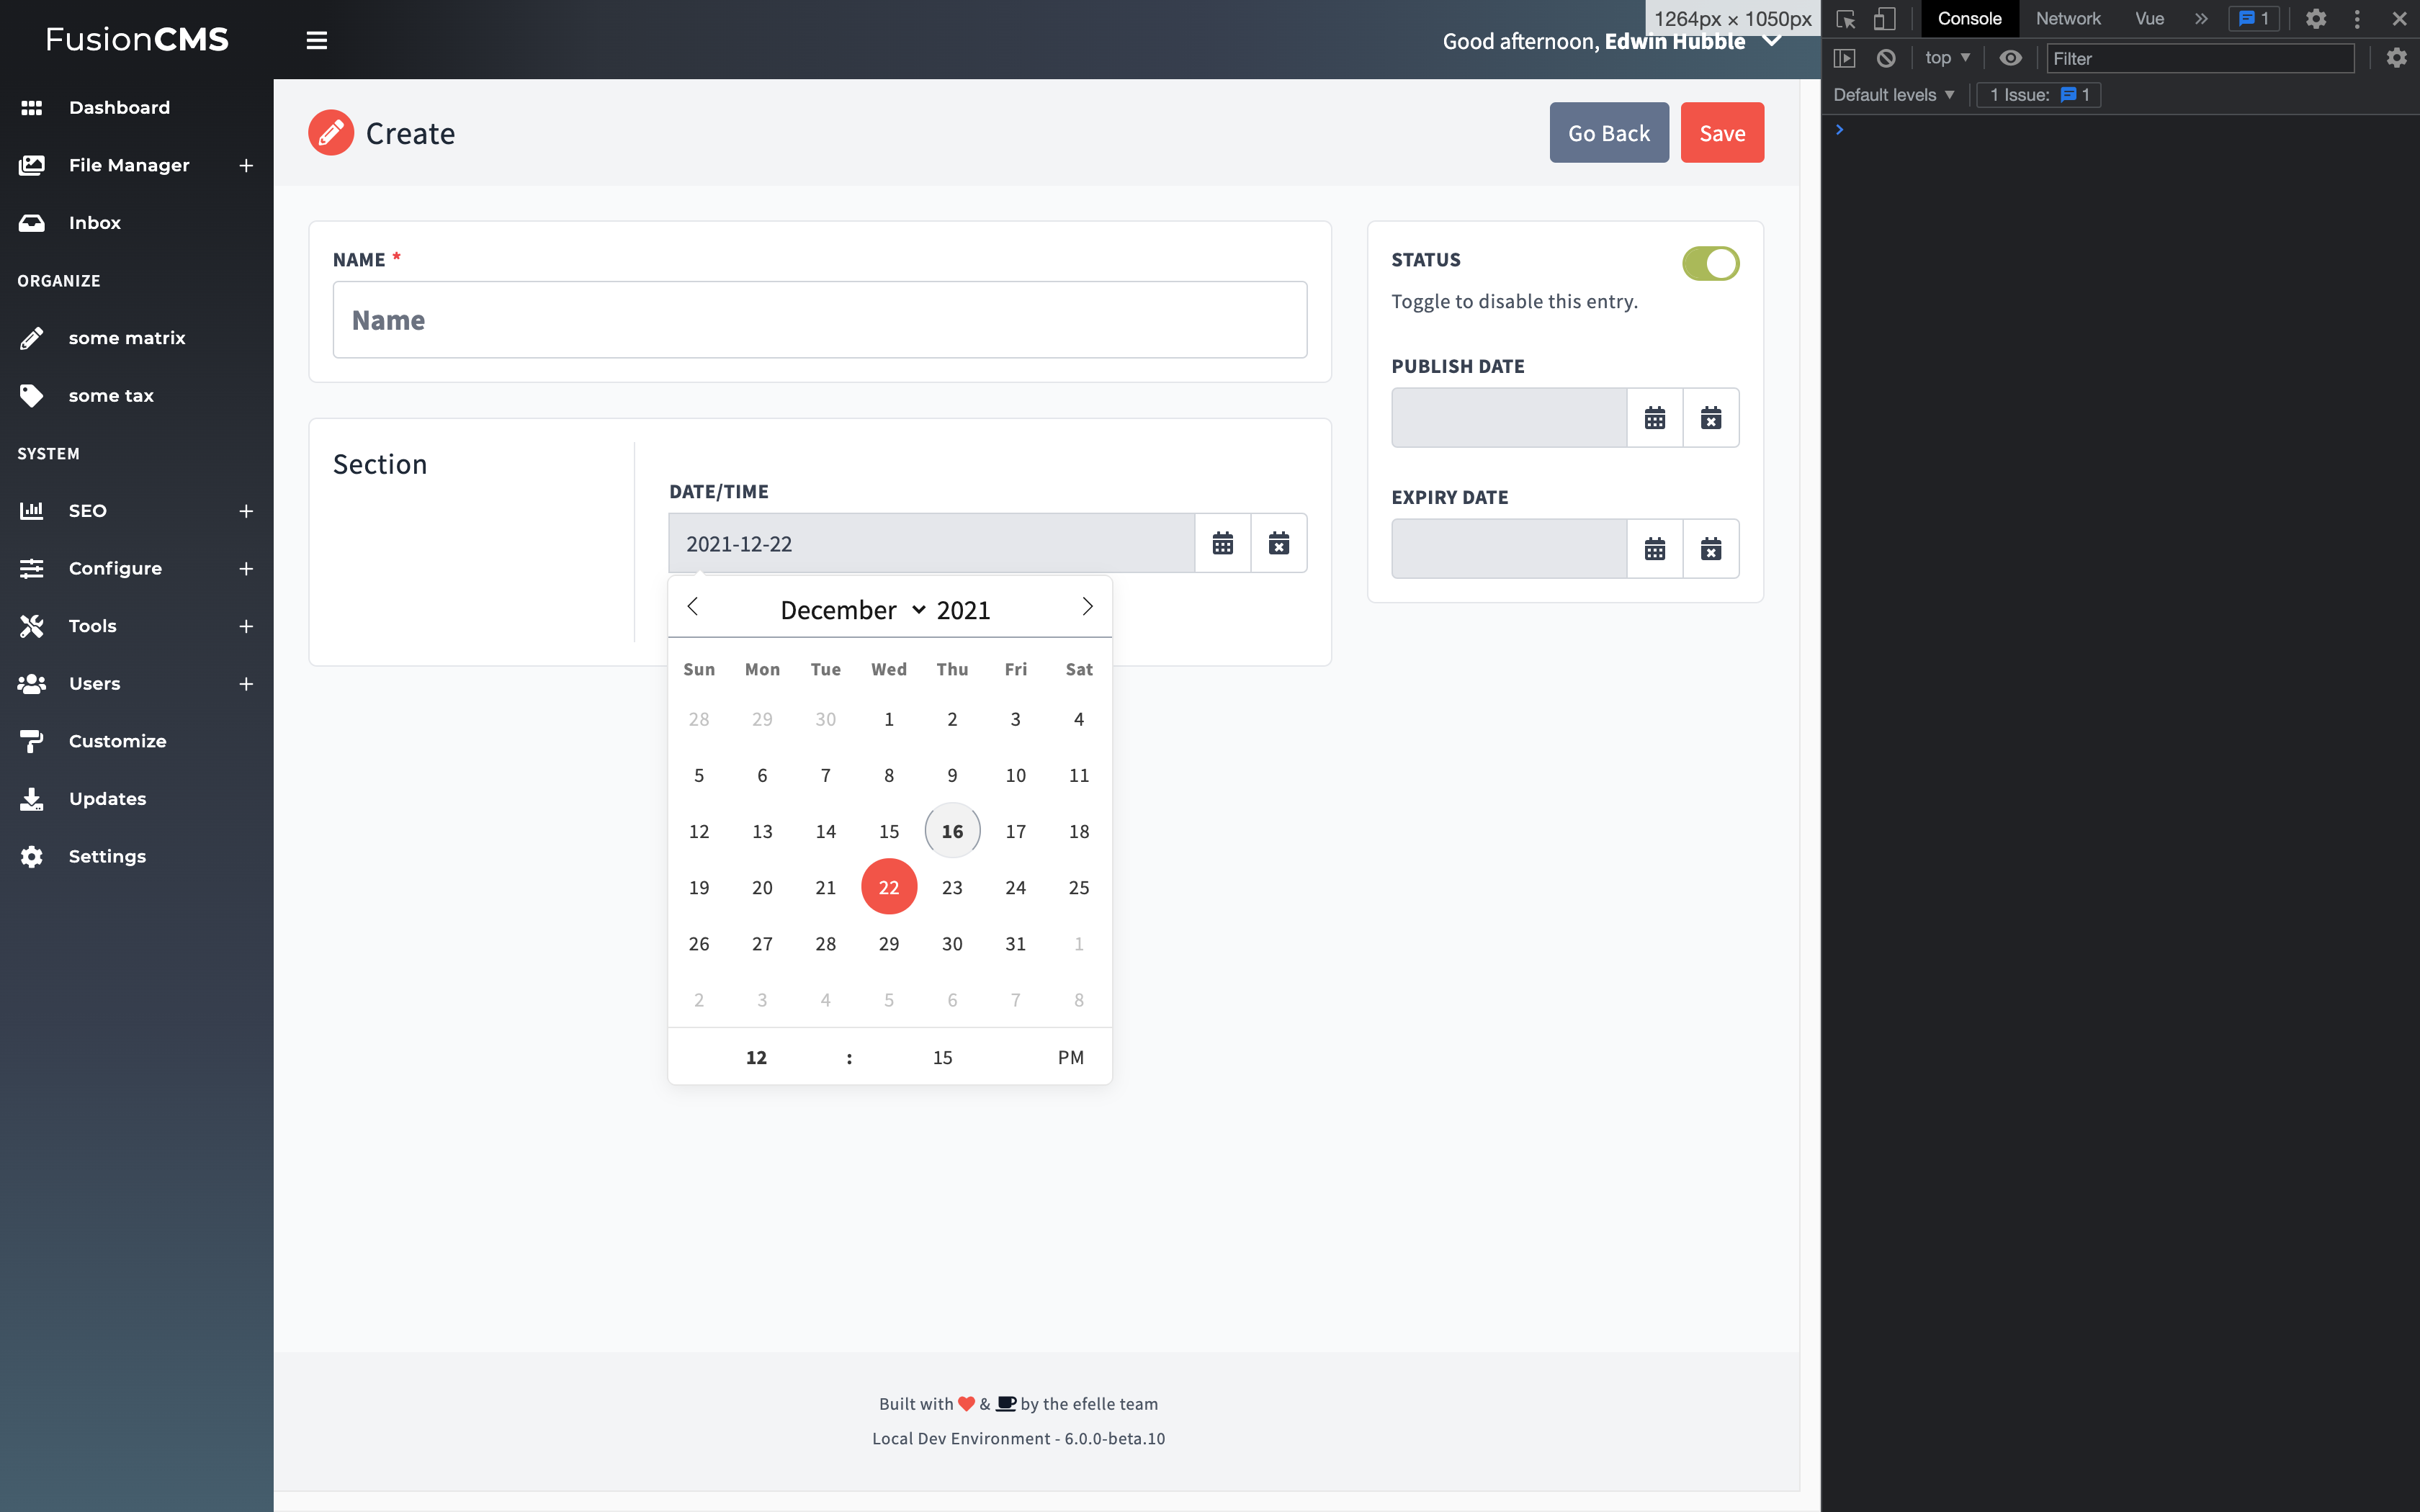Click the DevTools inspect element icon
Screen dimensions: 2420x1512
click(x=1845, y=18)
